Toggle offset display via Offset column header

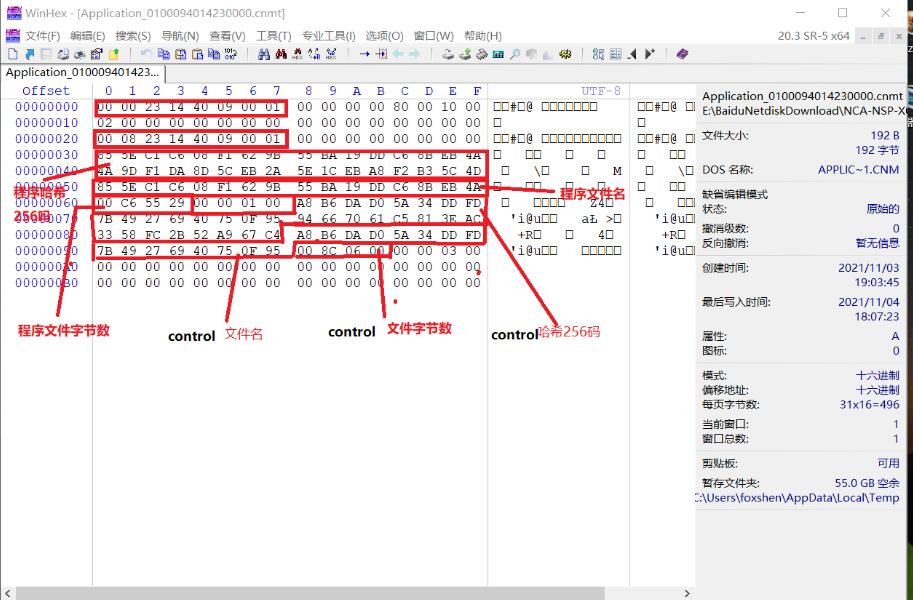pyautogui.click(x=46, y=91)
